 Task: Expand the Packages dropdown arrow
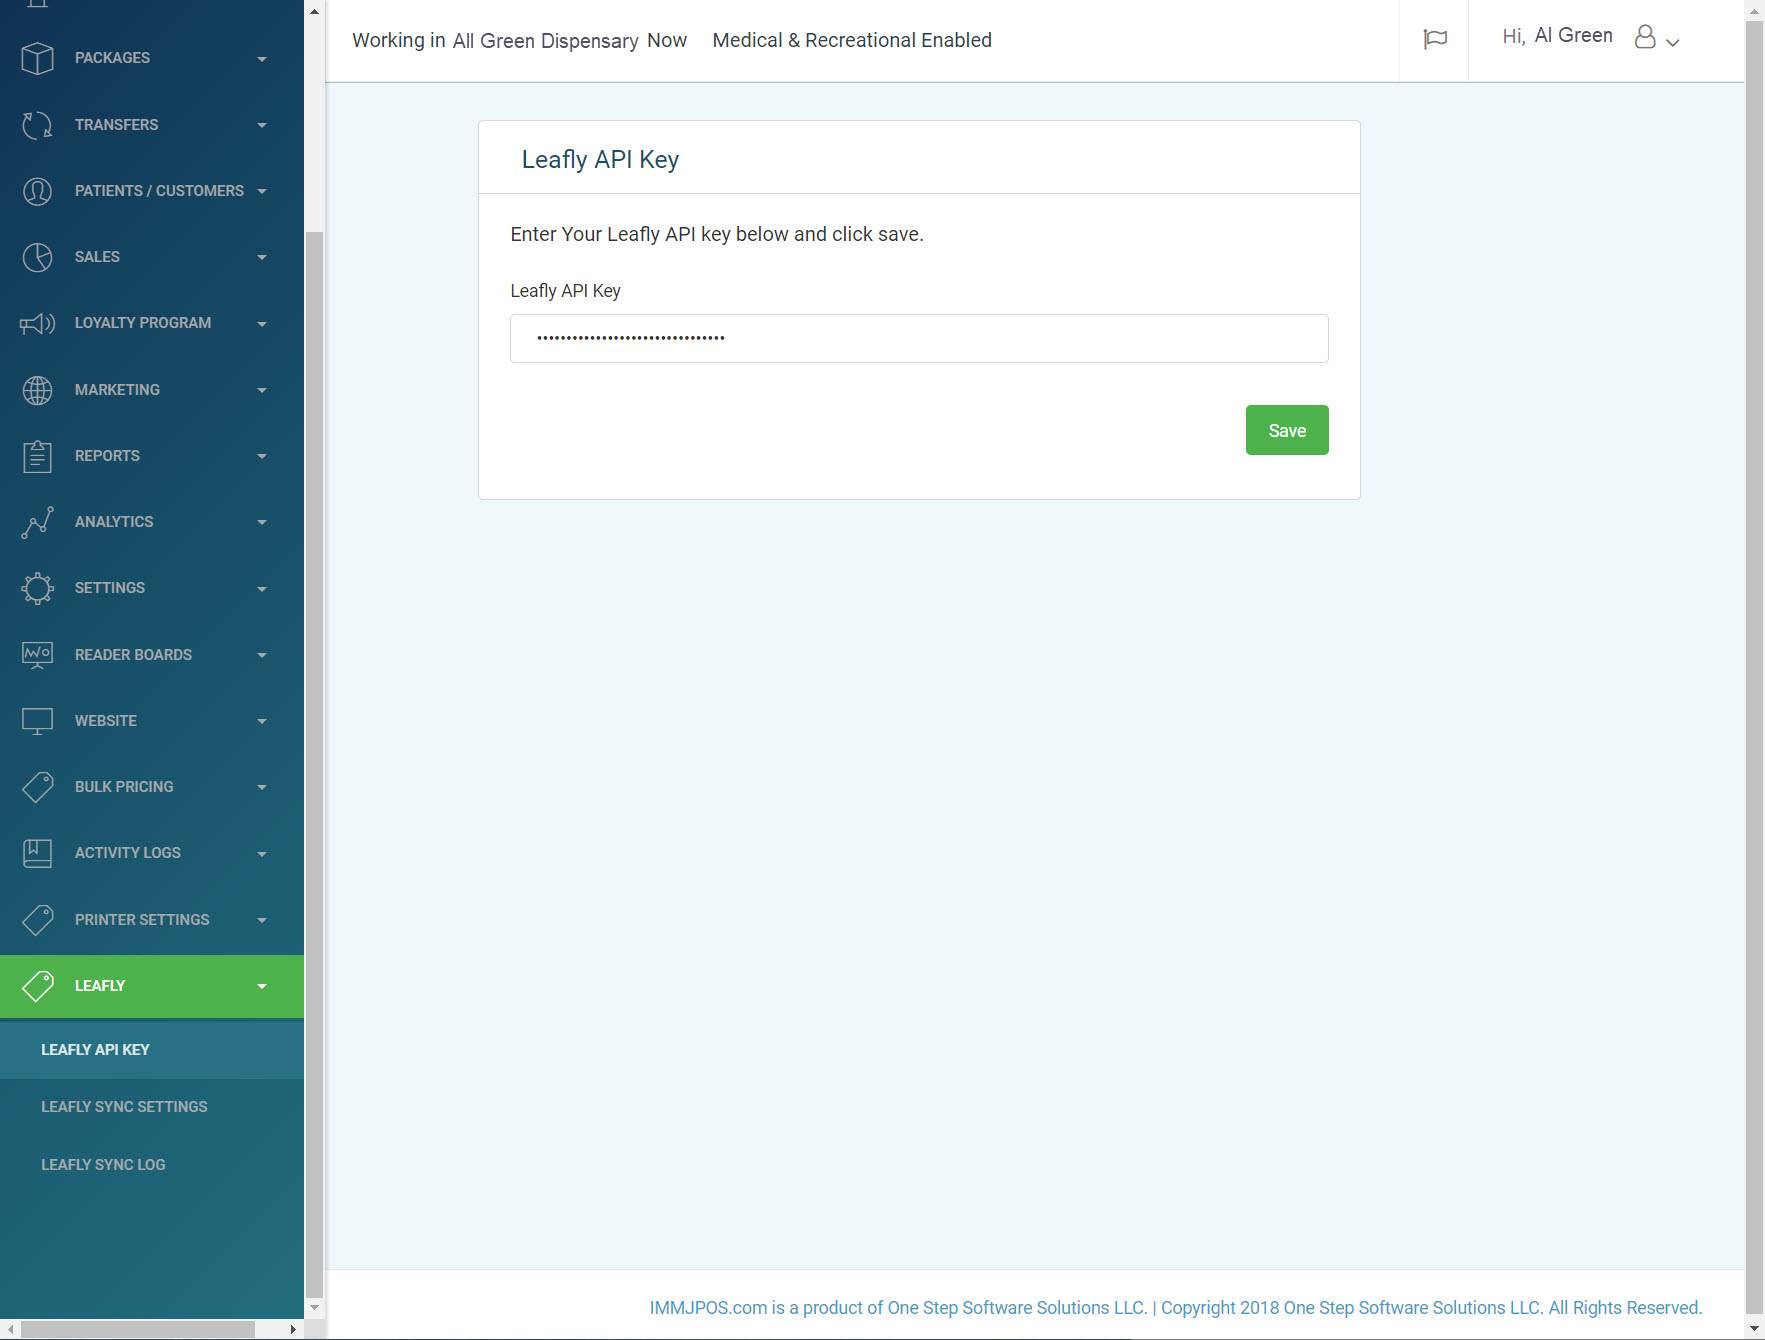point(262,59)
